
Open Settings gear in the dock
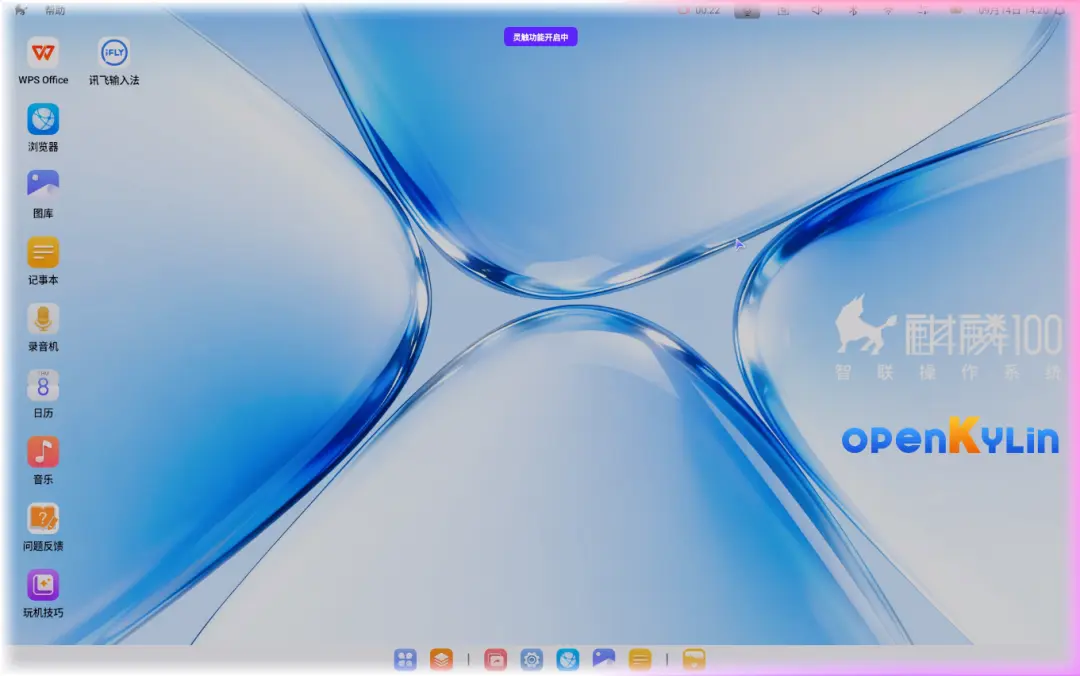(532, 659)
